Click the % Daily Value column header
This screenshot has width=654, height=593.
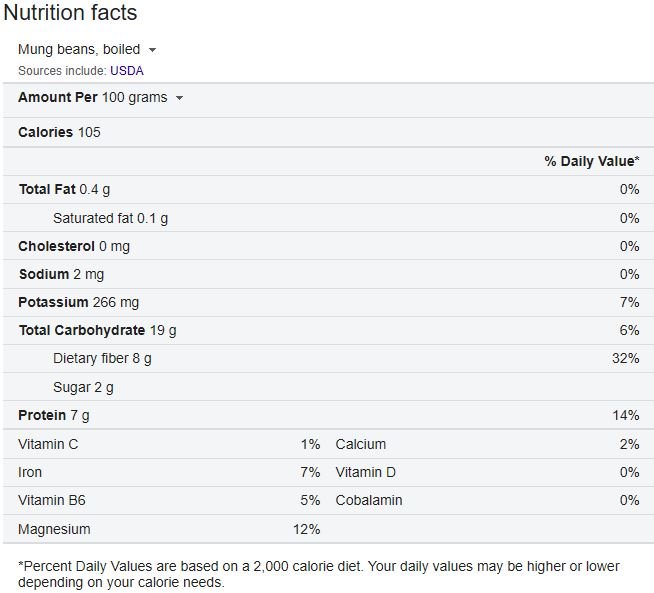coord(592,161)
